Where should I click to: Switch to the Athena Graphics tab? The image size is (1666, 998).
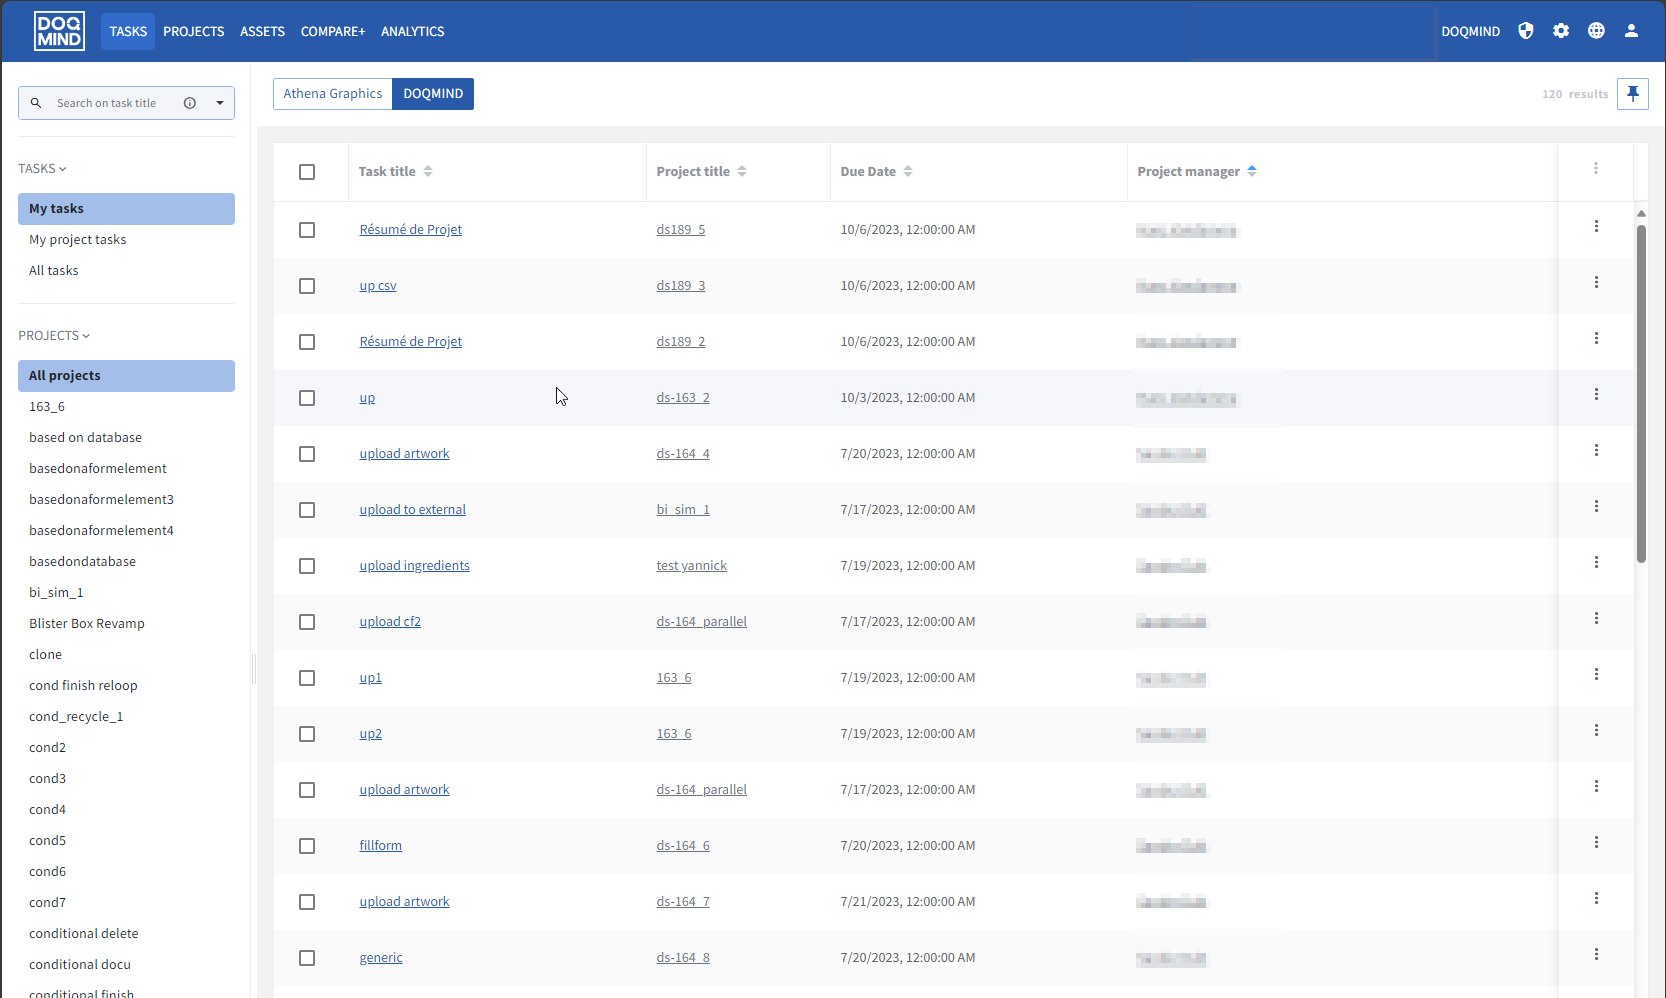[x=332, y=94]
